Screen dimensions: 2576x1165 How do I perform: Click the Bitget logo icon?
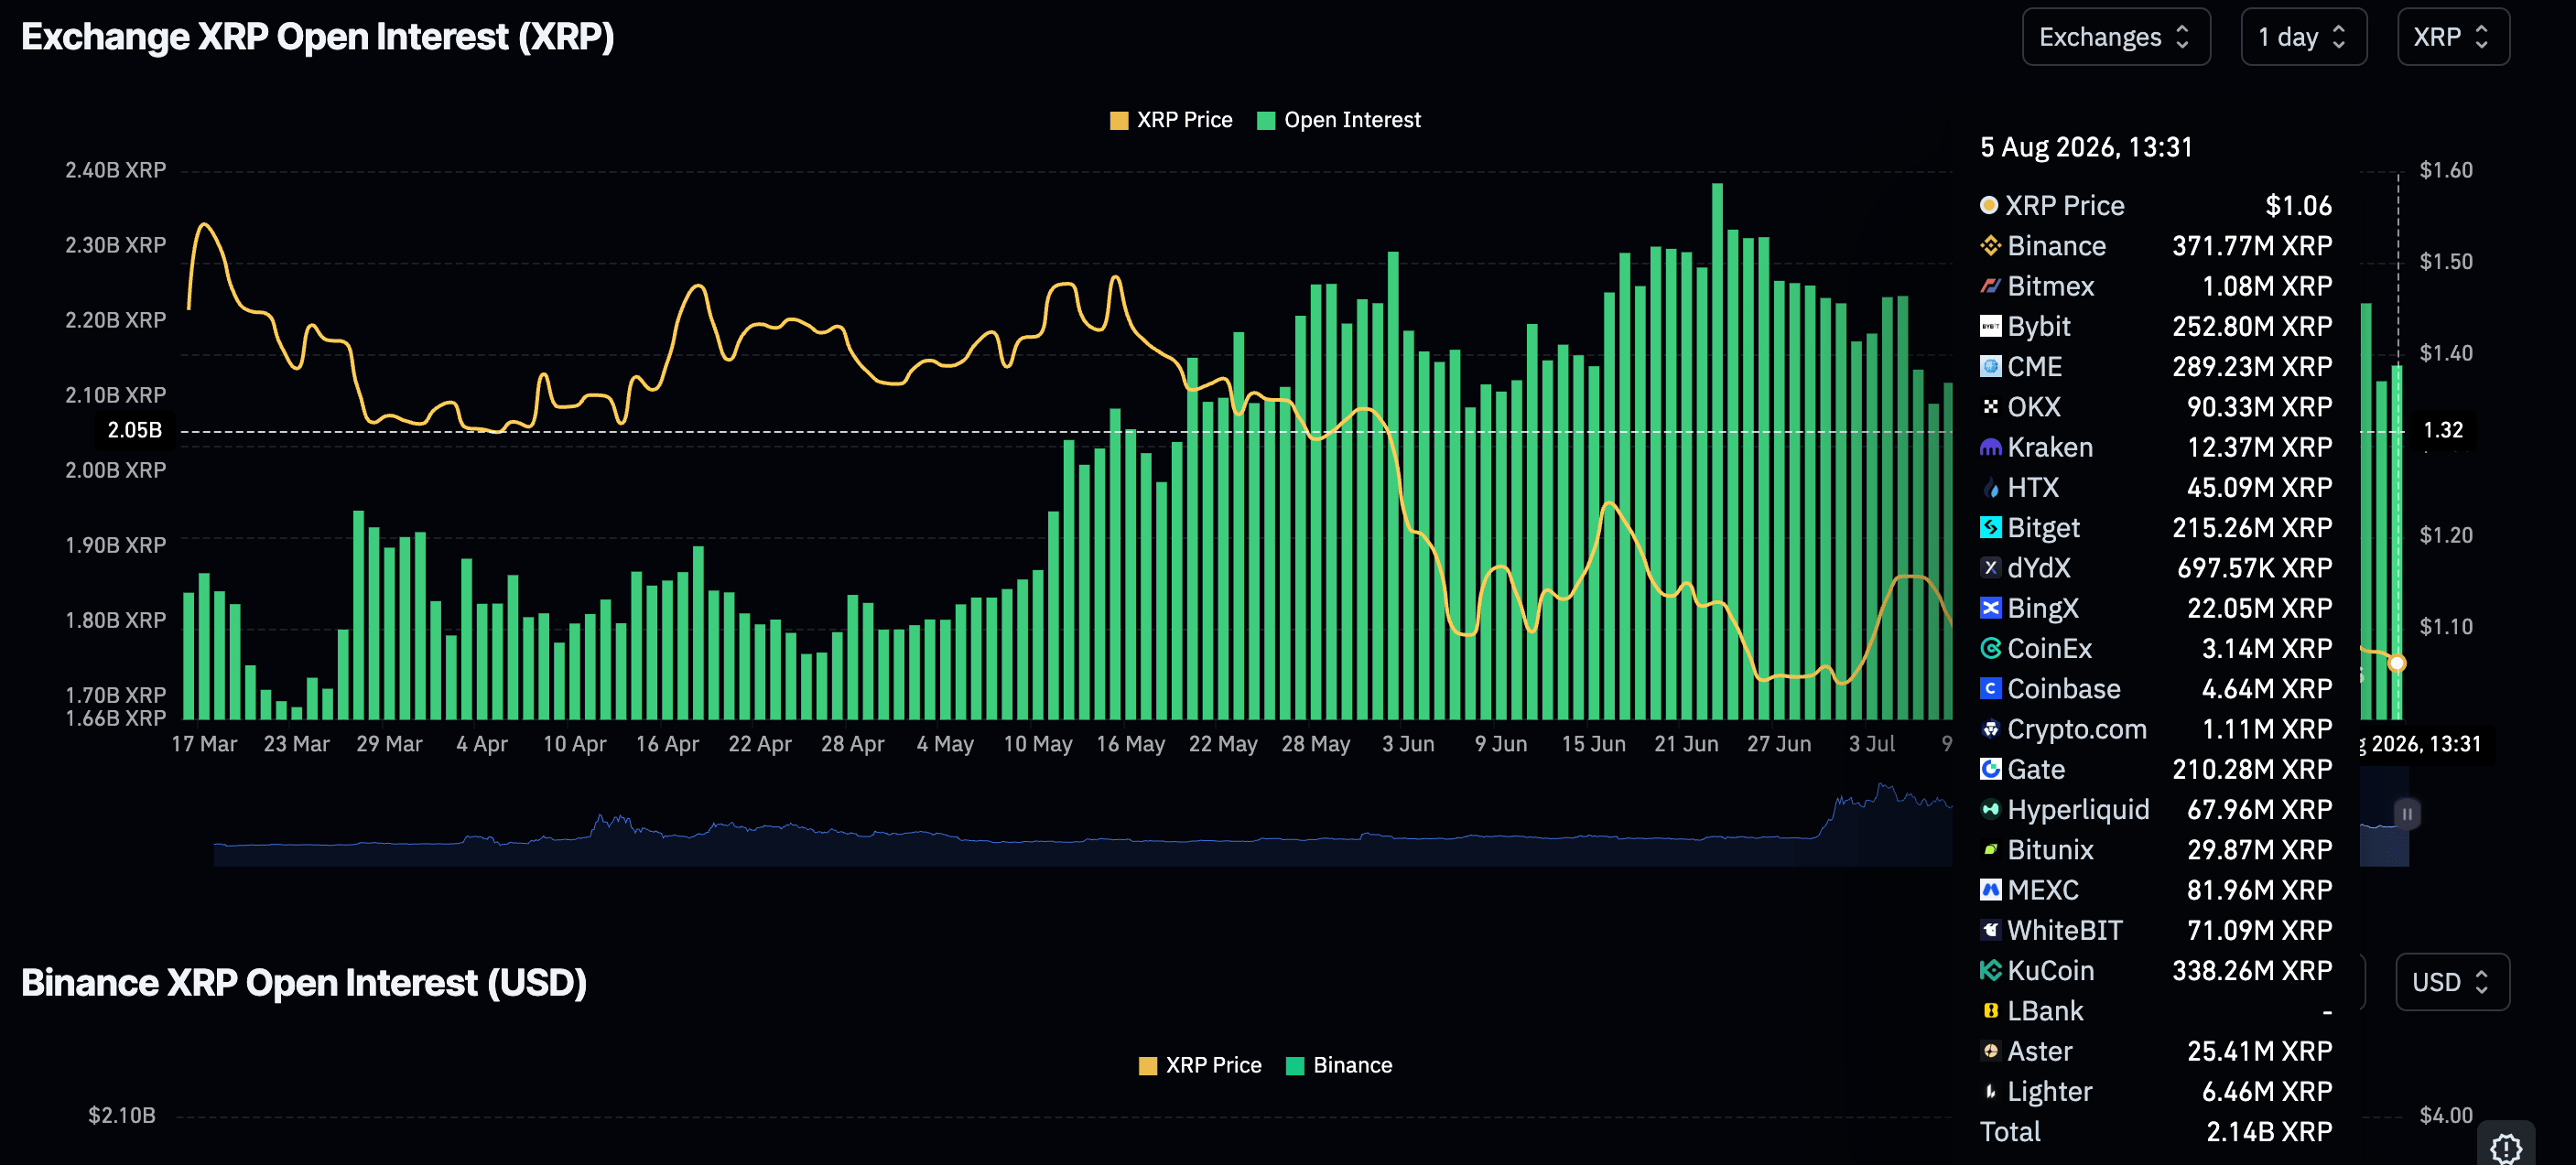[1990, 528]
